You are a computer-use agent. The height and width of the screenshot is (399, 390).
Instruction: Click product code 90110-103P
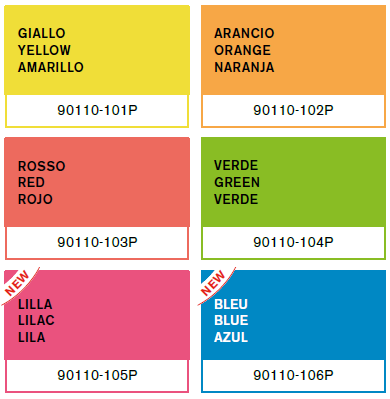[x=97, y=242]
